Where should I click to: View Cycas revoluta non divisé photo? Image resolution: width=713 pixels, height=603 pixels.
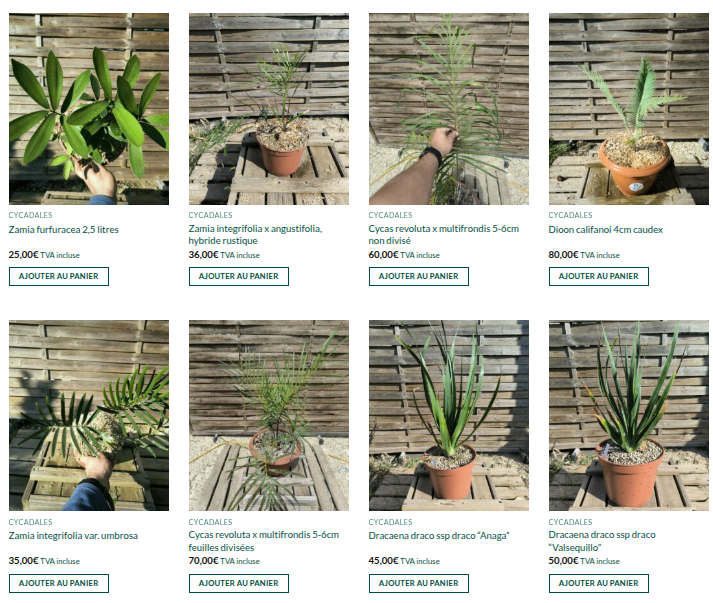point(449,109)
